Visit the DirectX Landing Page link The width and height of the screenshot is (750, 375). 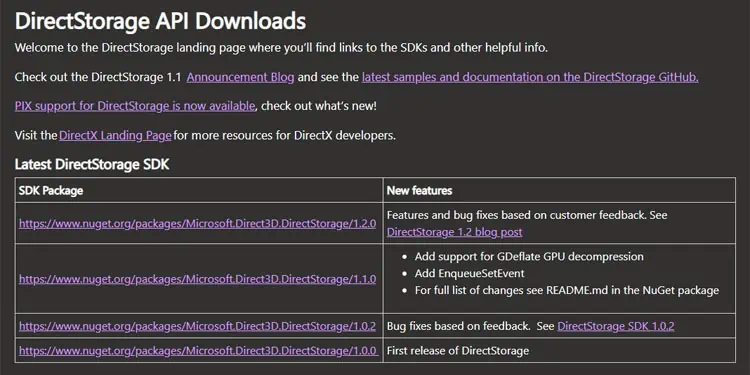[x=115, y=135]
